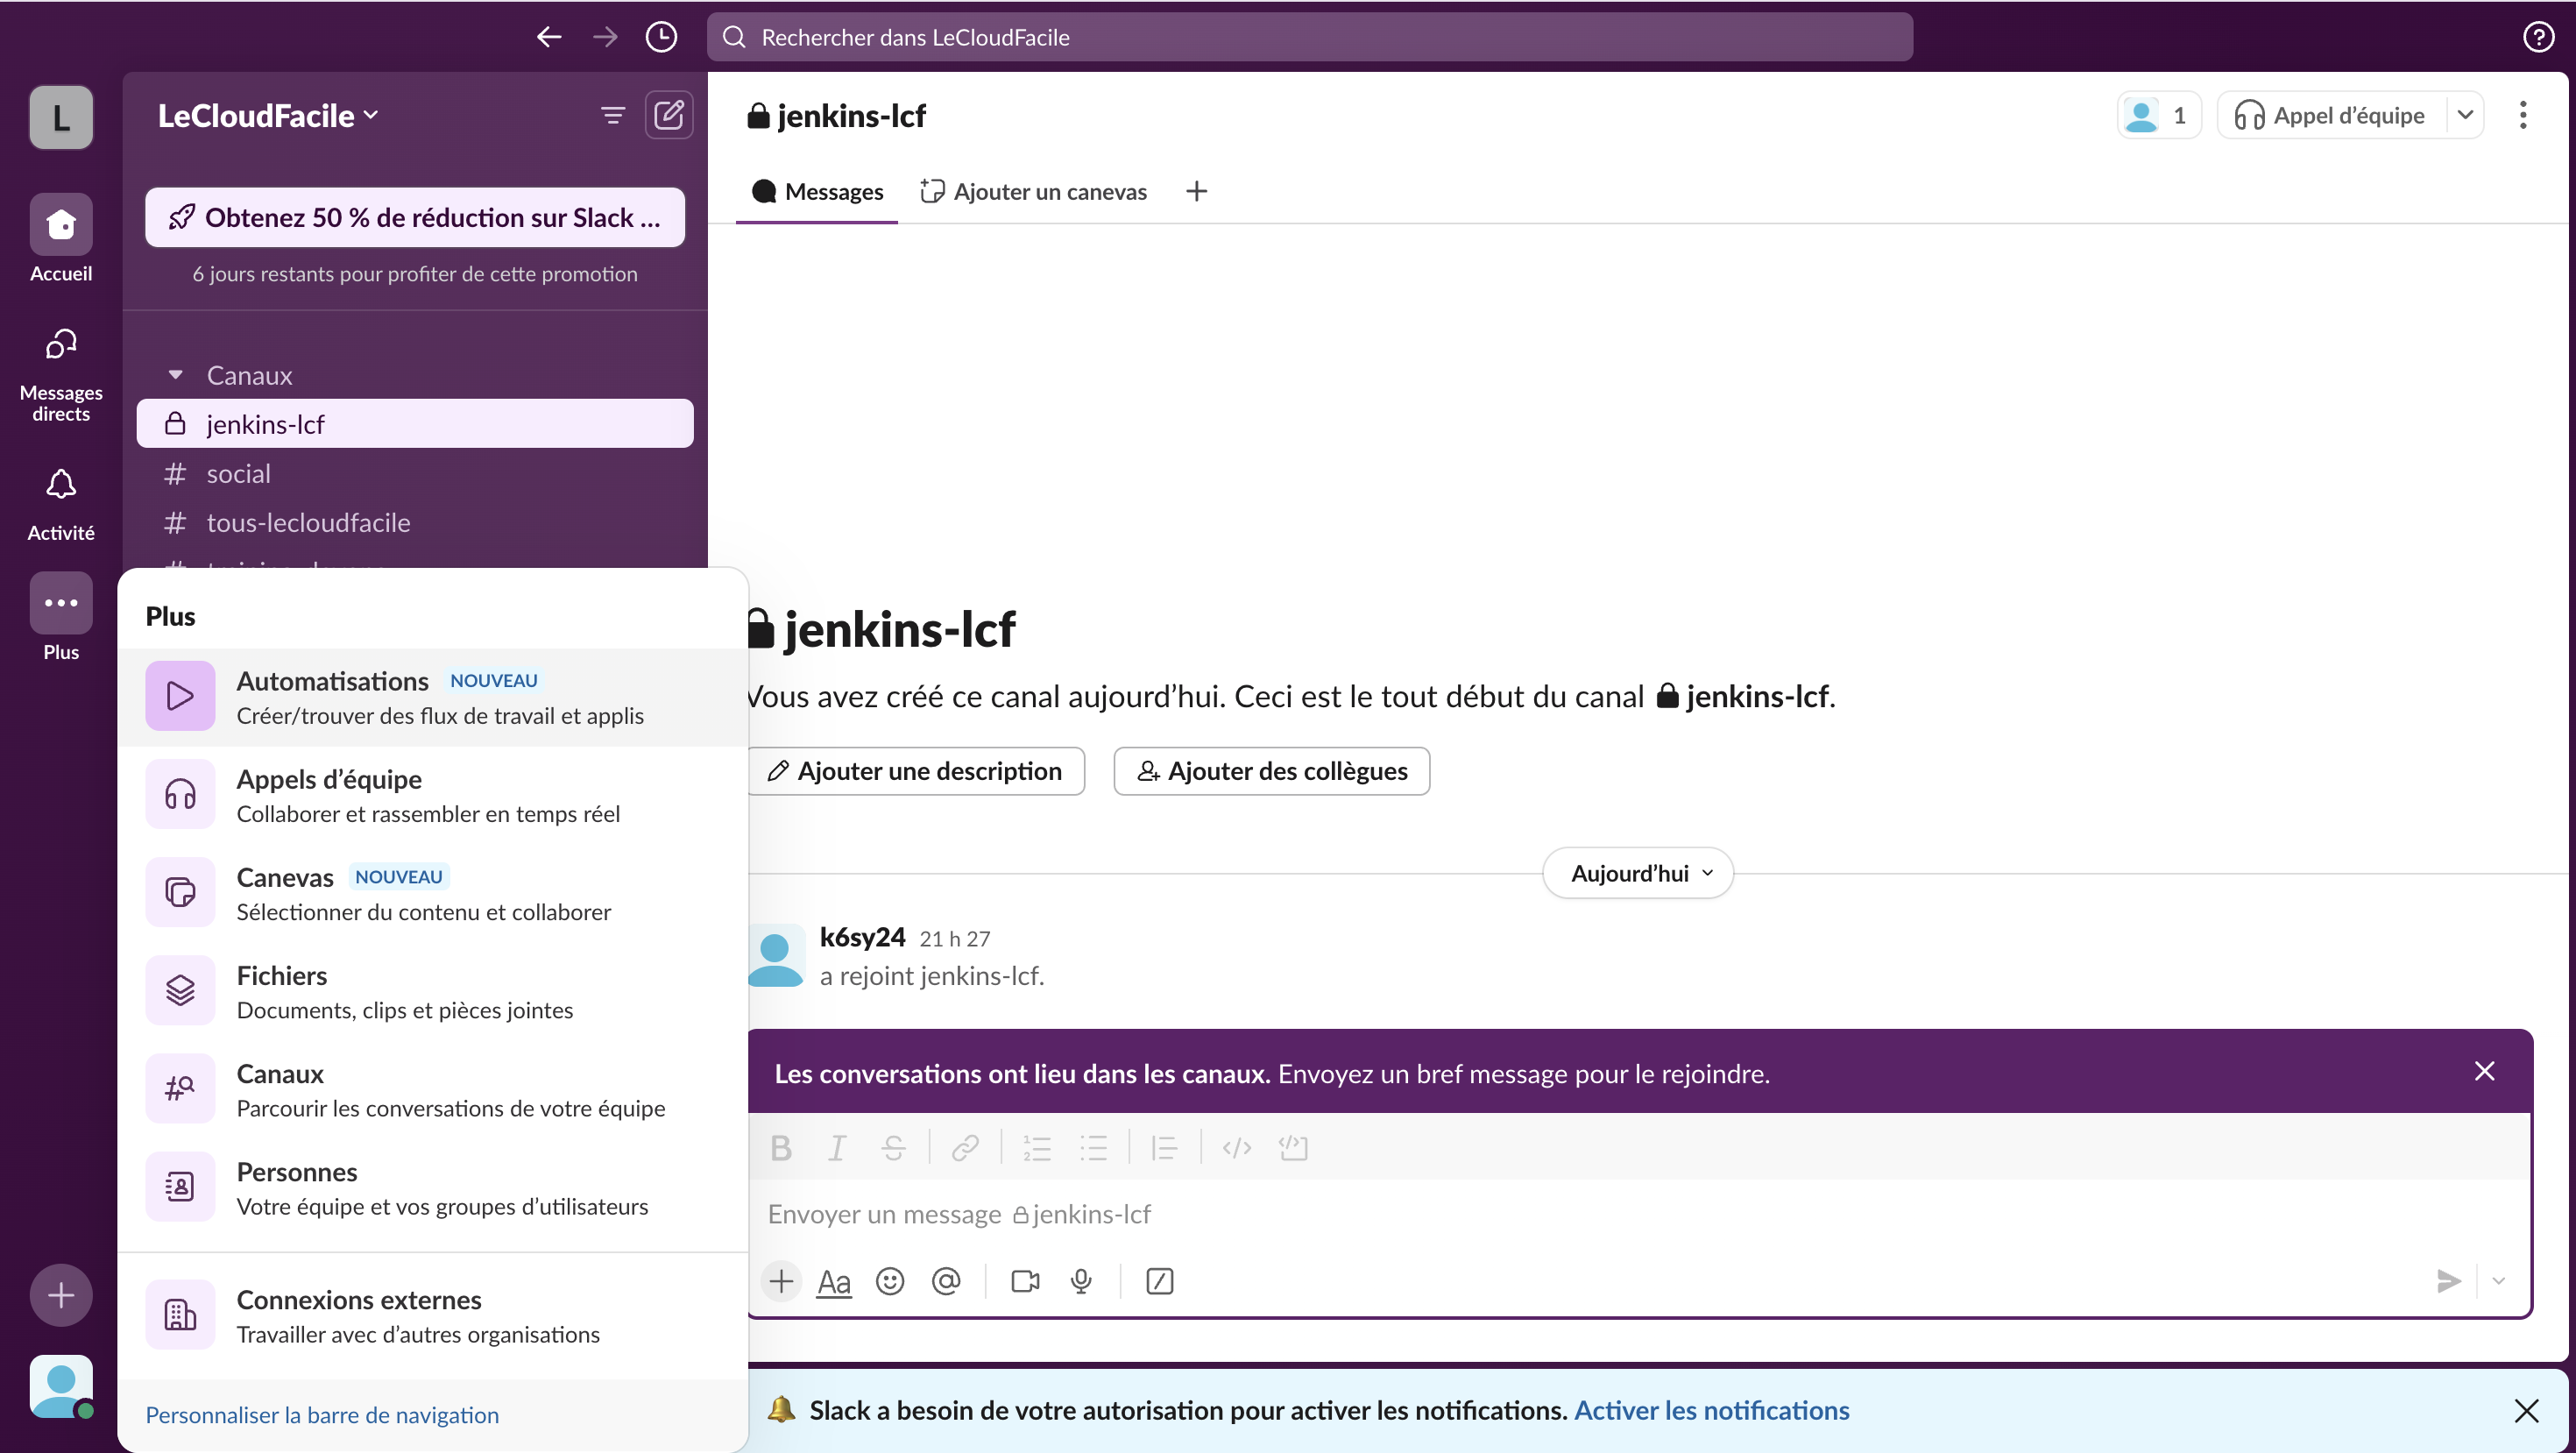Toggle italic formatting in composer
This screenshot has width=2576, height=1453.
[x=837, y=1147]
